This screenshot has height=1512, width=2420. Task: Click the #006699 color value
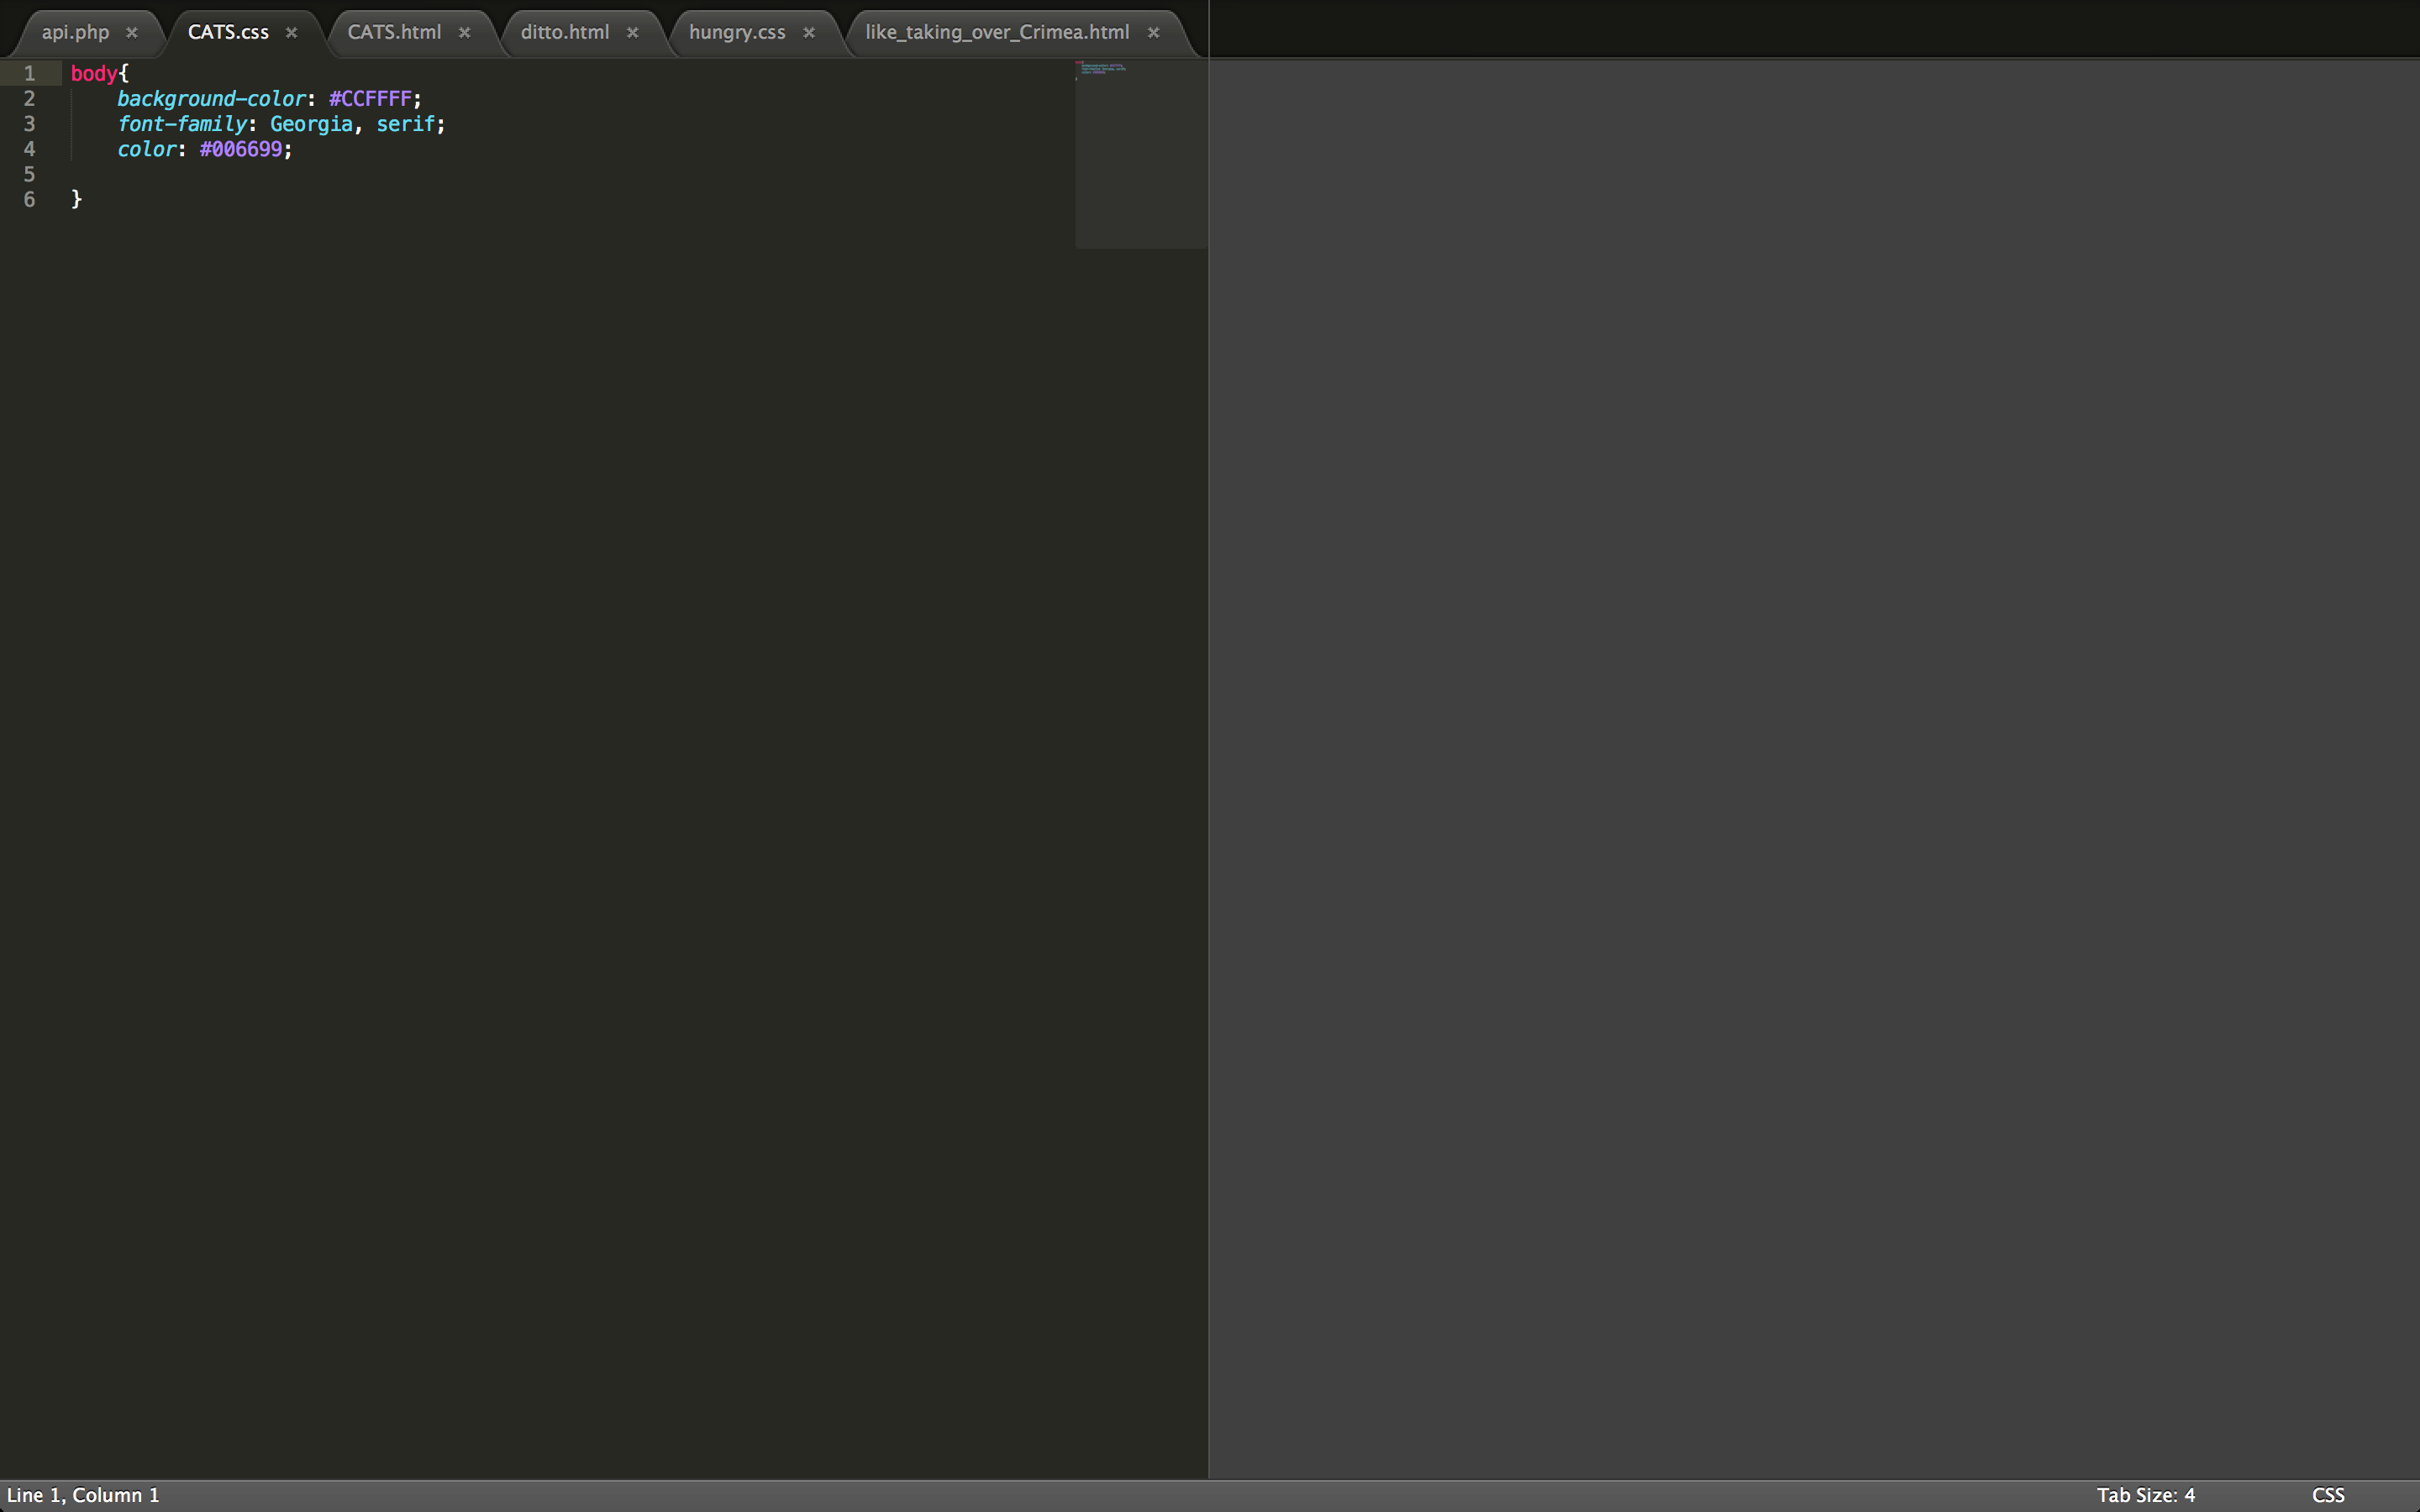tap(241, 149)
